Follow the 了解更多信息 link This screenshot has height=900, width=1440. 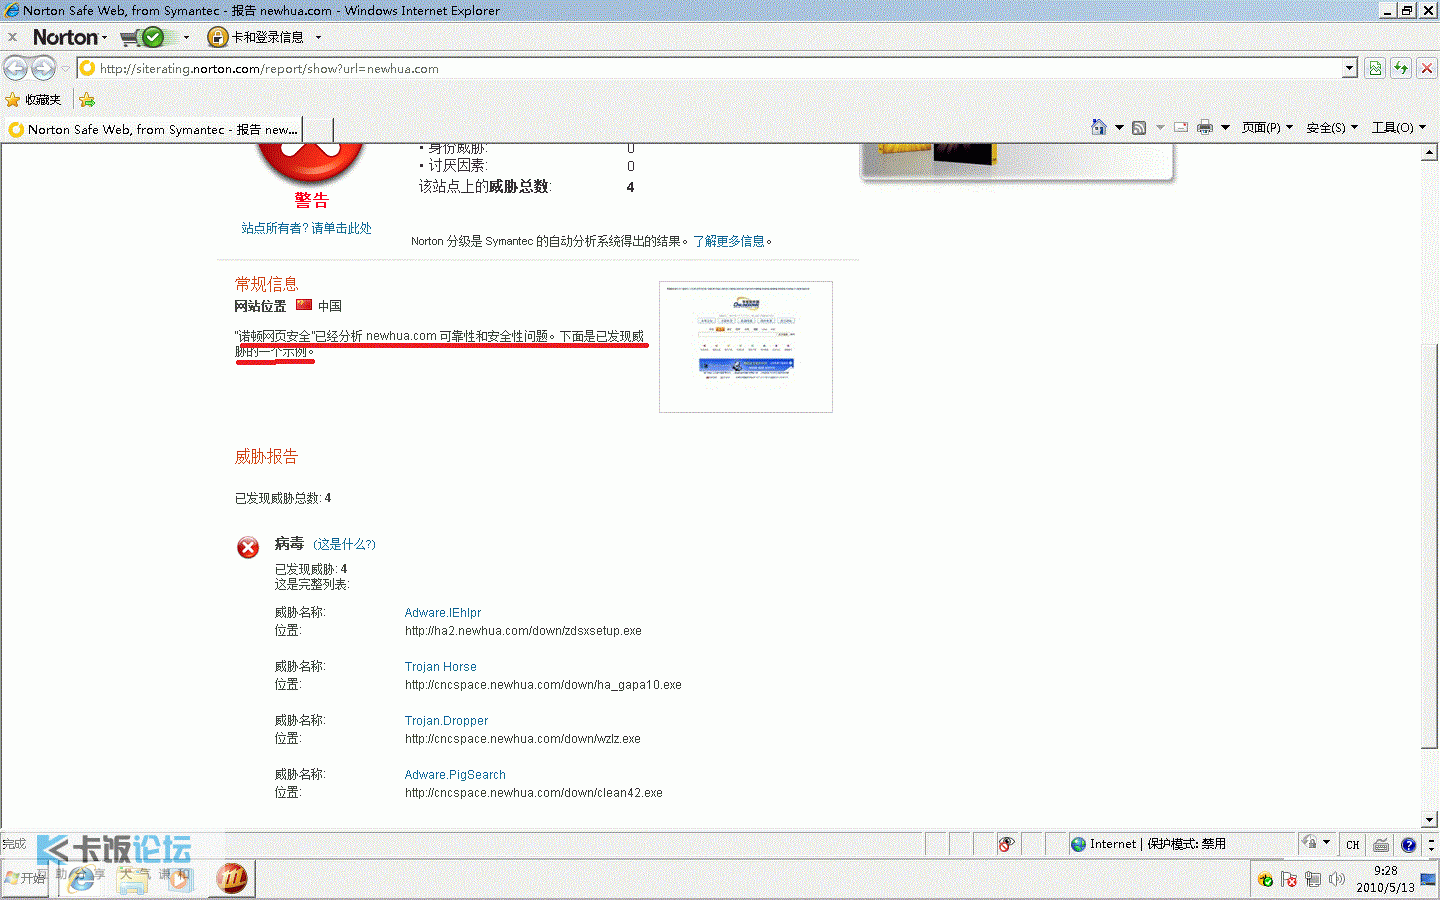click(x=729, y=241)
